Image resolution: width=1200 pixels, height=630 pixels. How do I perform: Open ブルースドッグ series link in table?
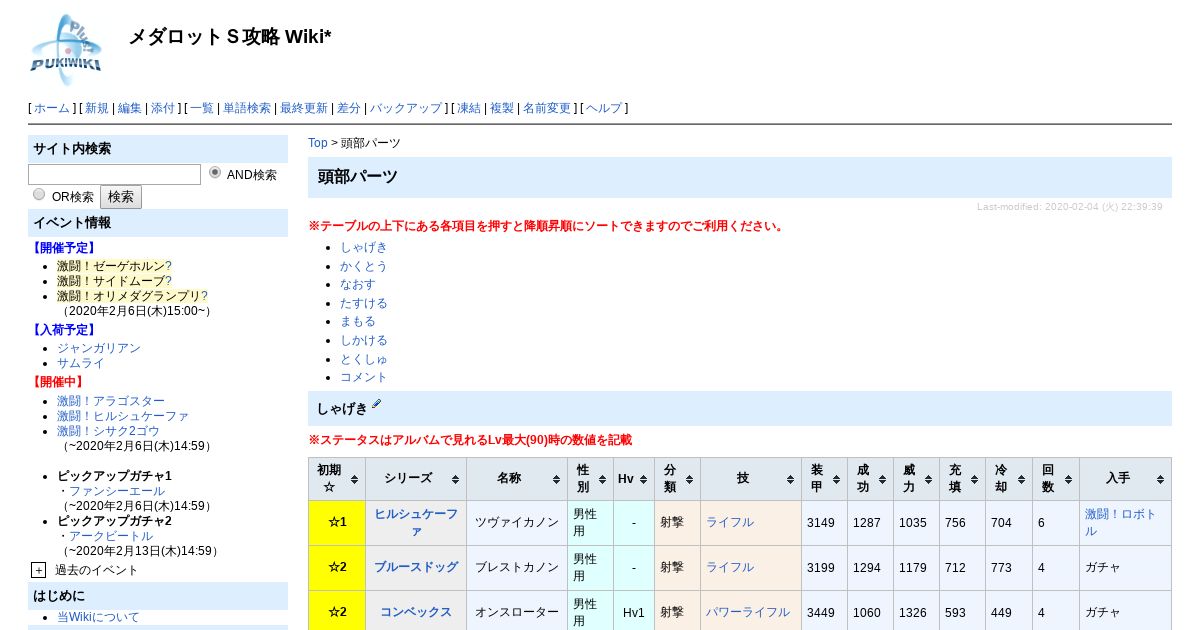pos(416,567)
